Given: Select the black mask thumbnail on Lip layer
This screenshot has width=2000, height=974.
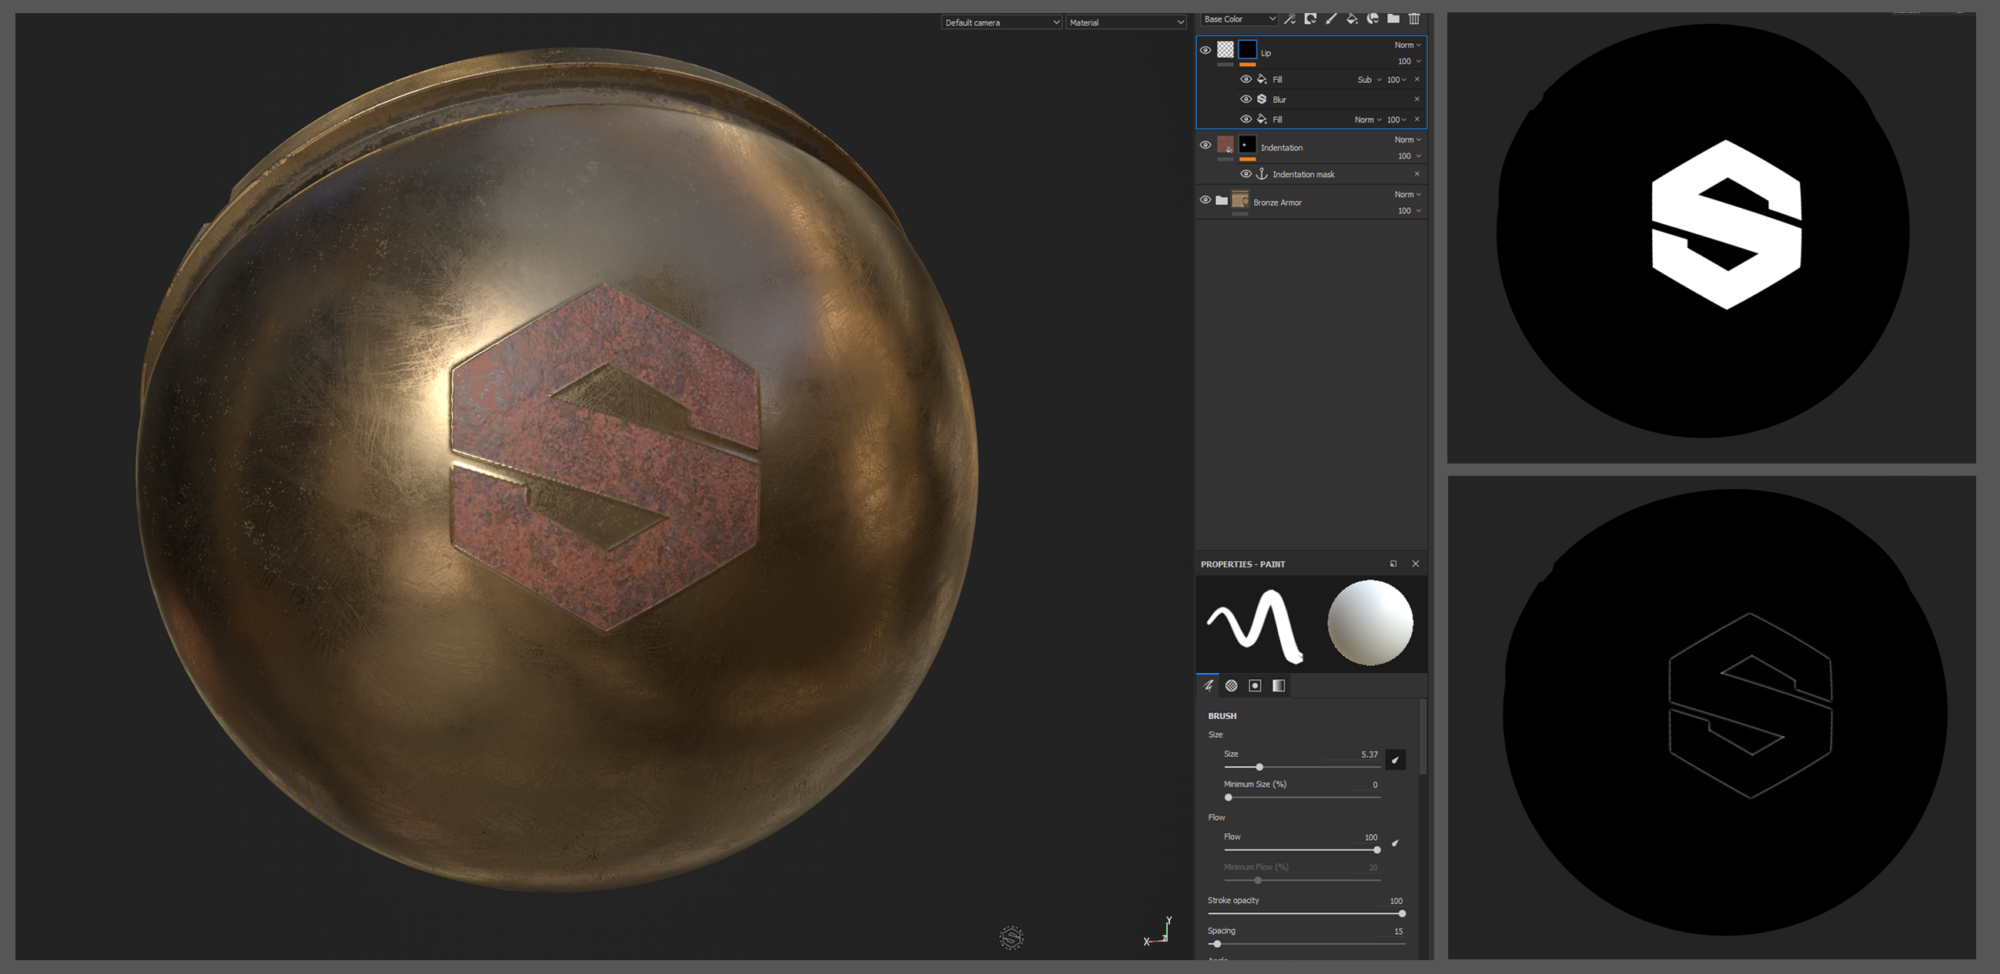Looking at the screenshot, I should pos(1248,50).
